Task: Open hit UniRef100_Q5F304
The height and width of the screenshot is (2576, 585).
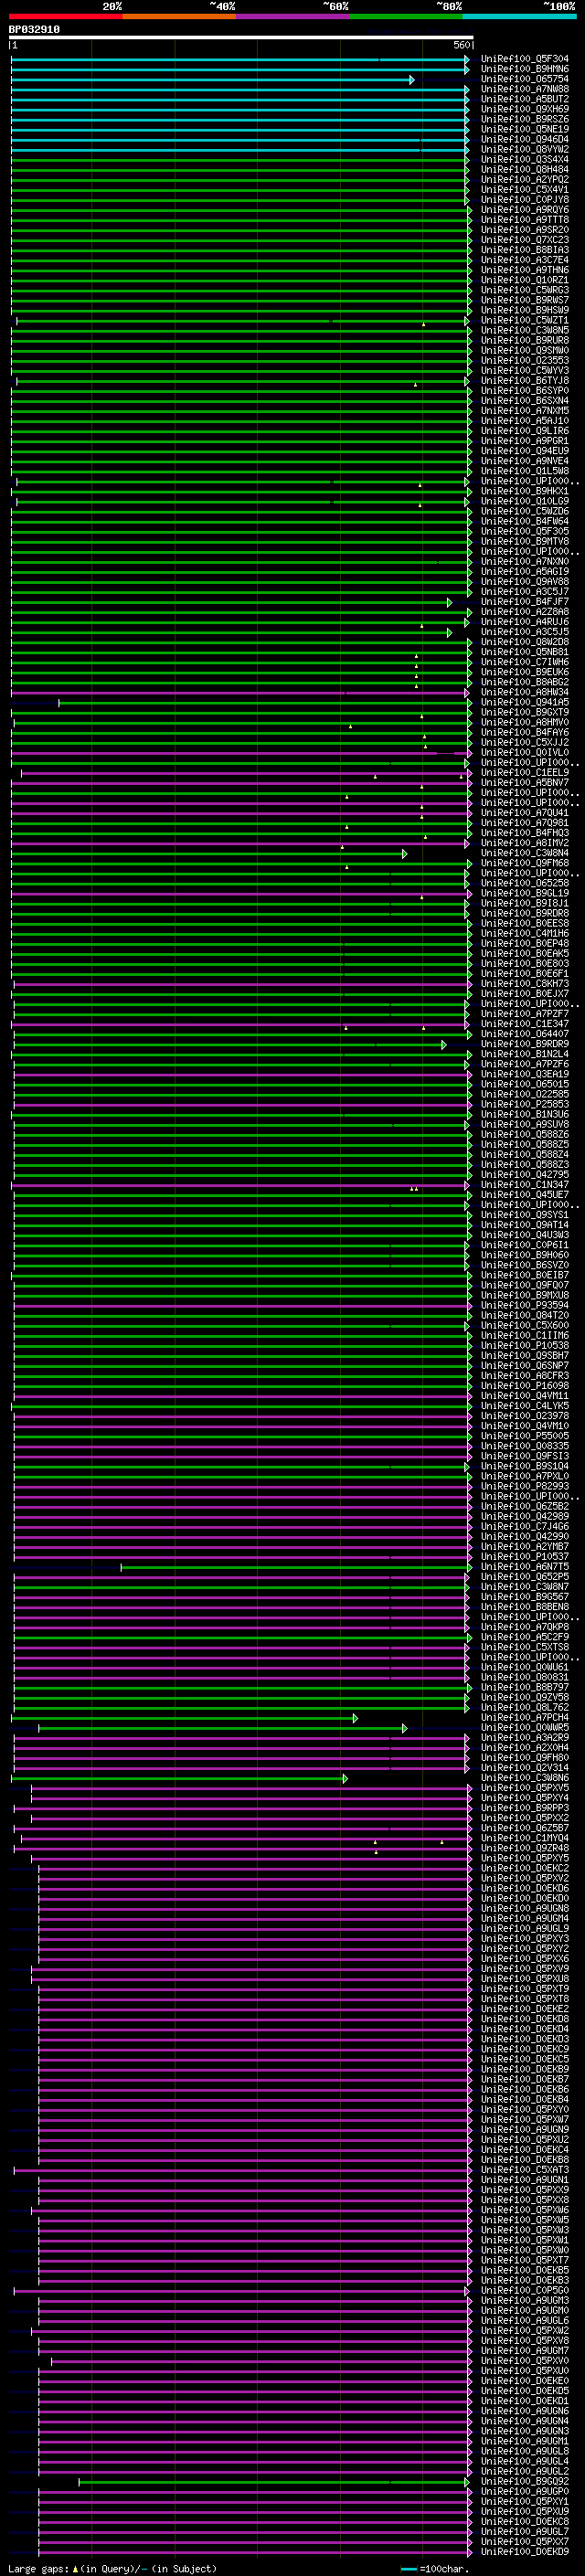Action: pyautogui.click(x=525, y=59)
